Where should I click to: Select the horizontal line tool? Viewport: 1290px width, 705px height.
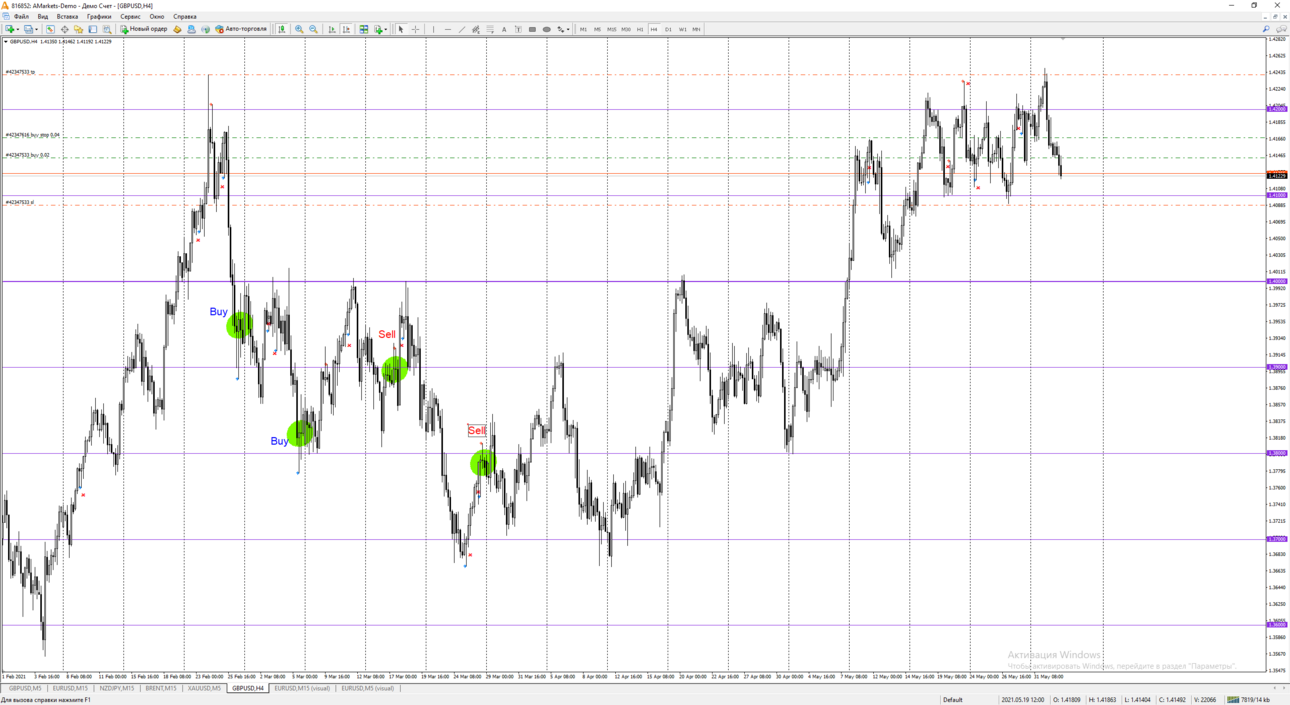pyautogui.click(x=448, y=29)
